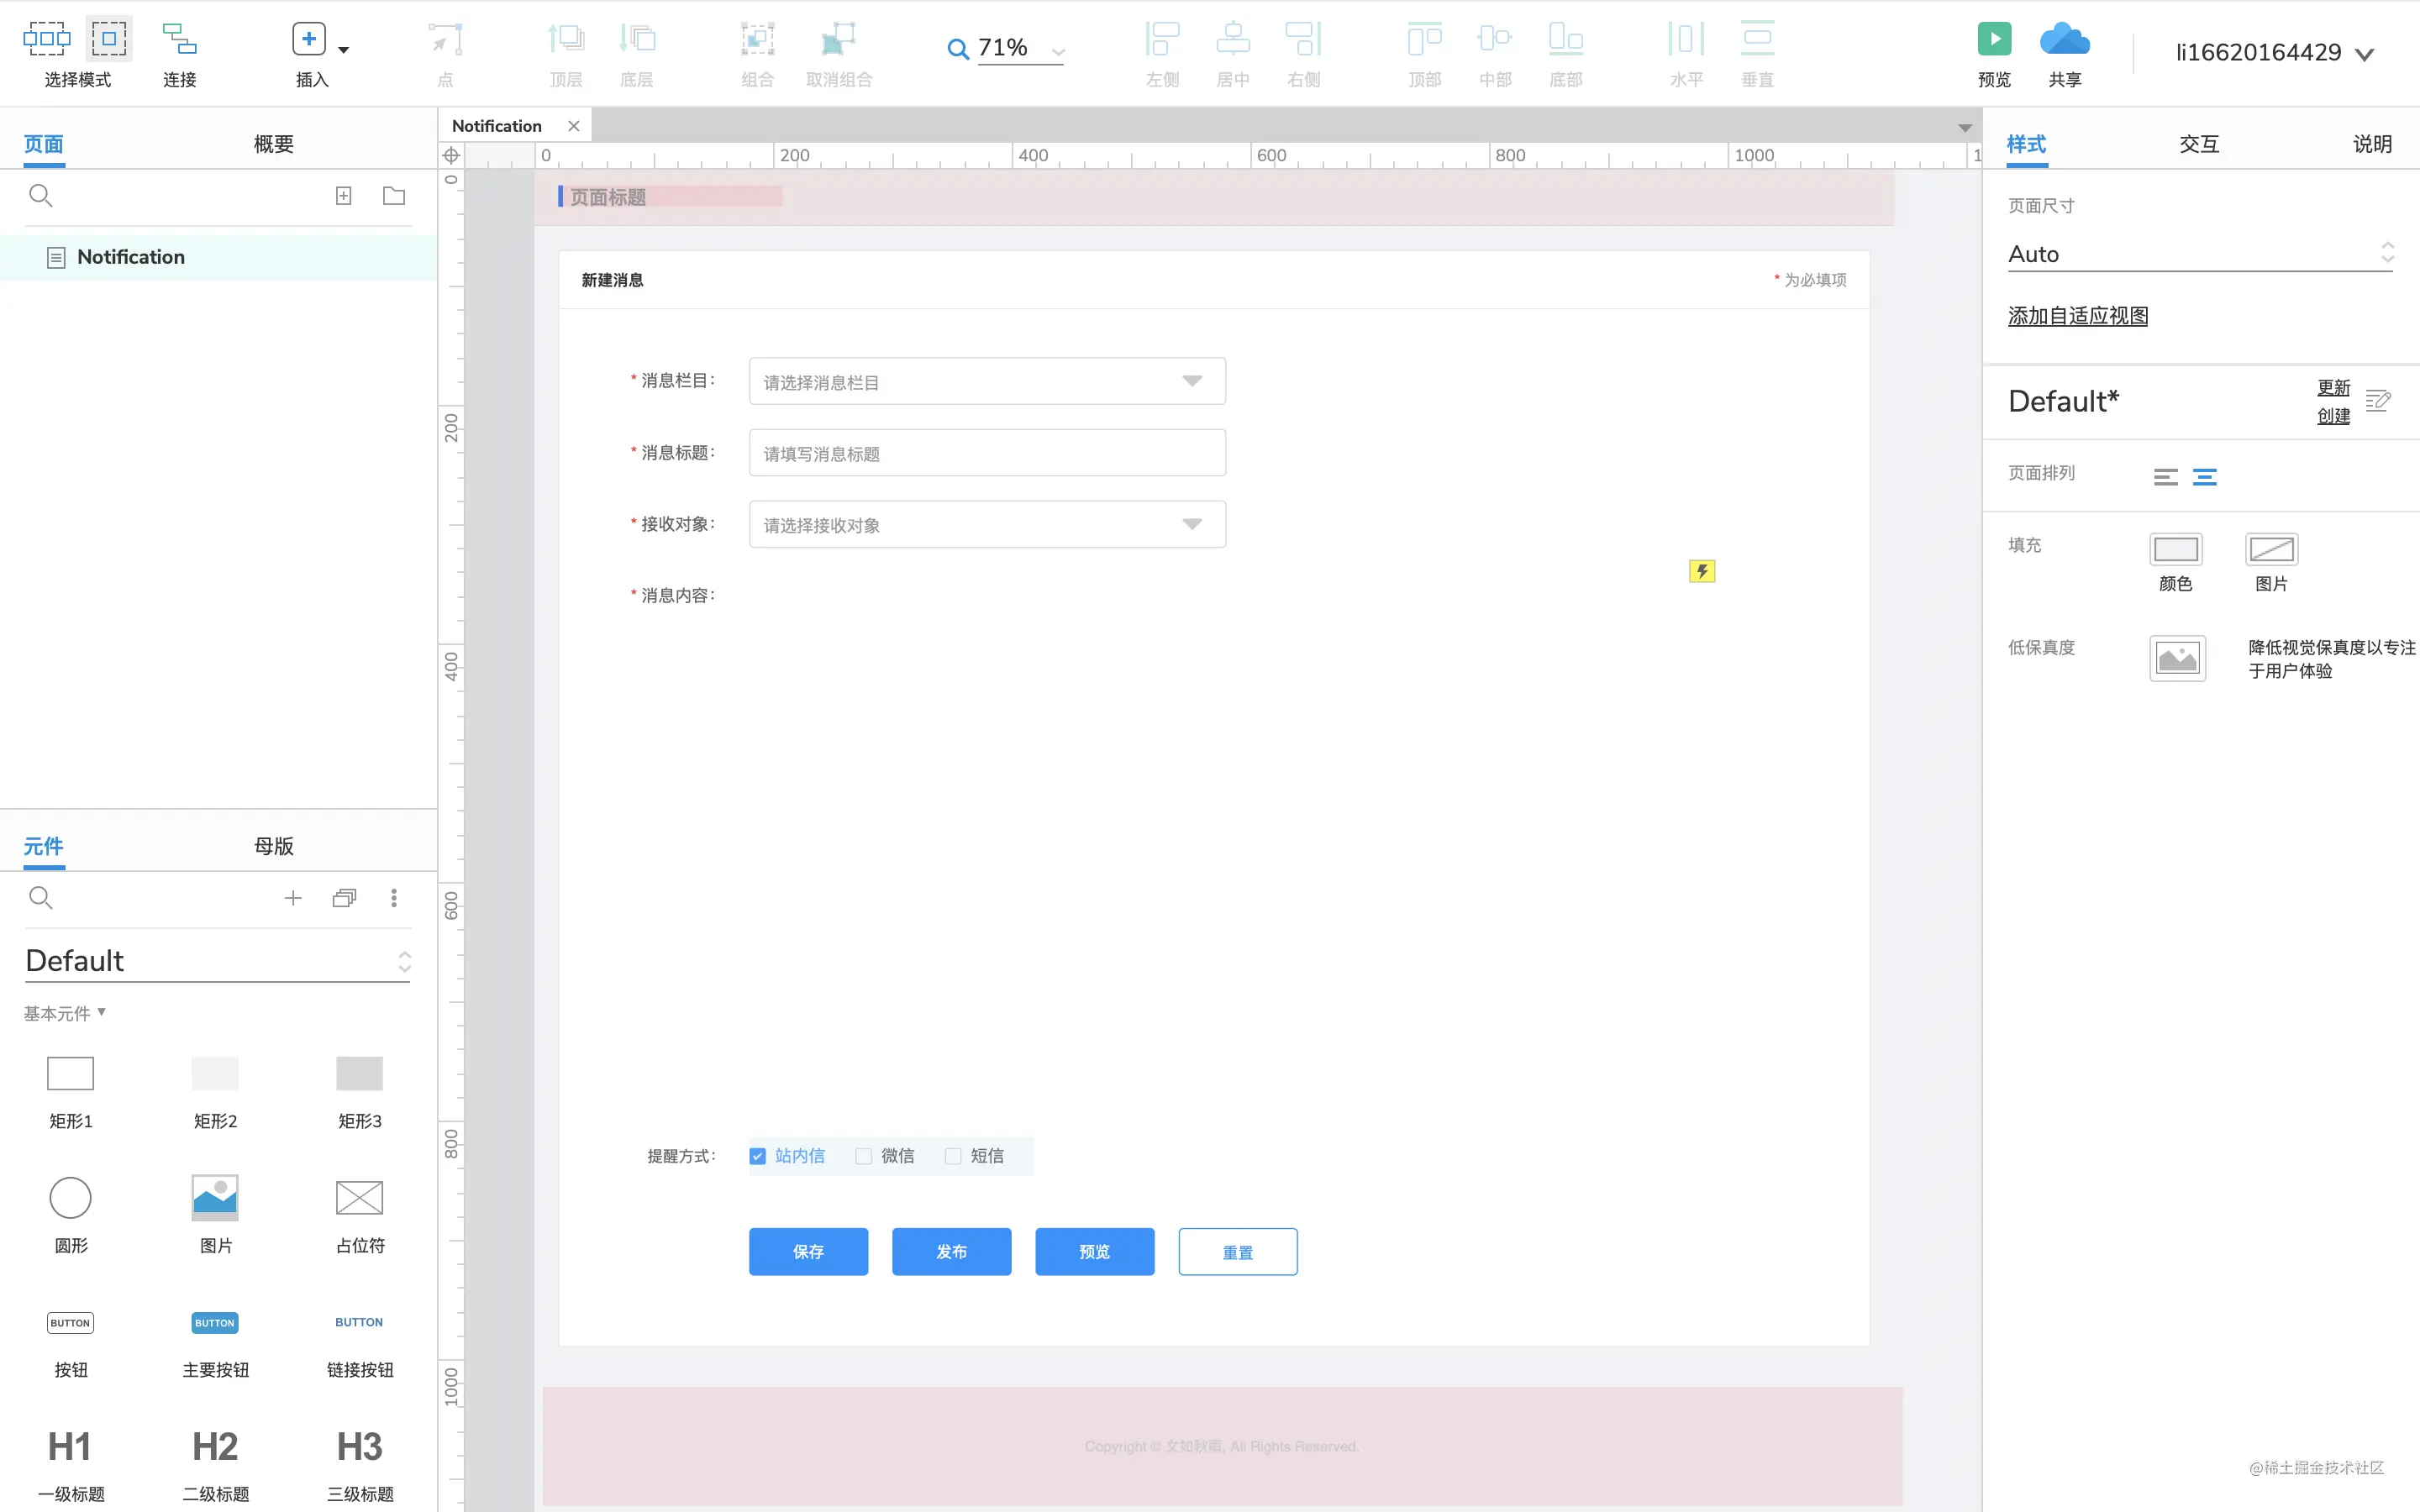Screen dimensions: 2420x1512
Task: Distribute vertically with 垂直
Action: coord(1757,39)
